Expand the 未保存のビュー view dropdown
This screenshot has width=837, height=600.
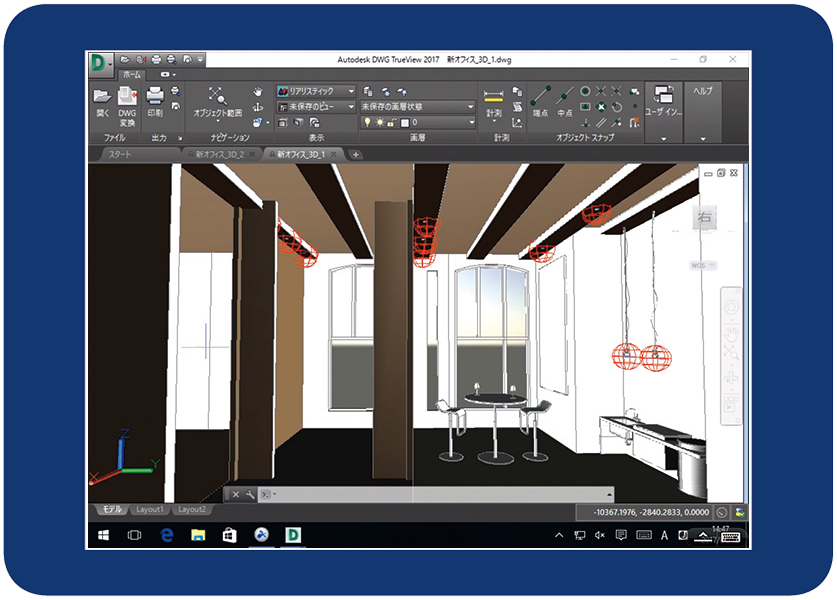[316, 106]
